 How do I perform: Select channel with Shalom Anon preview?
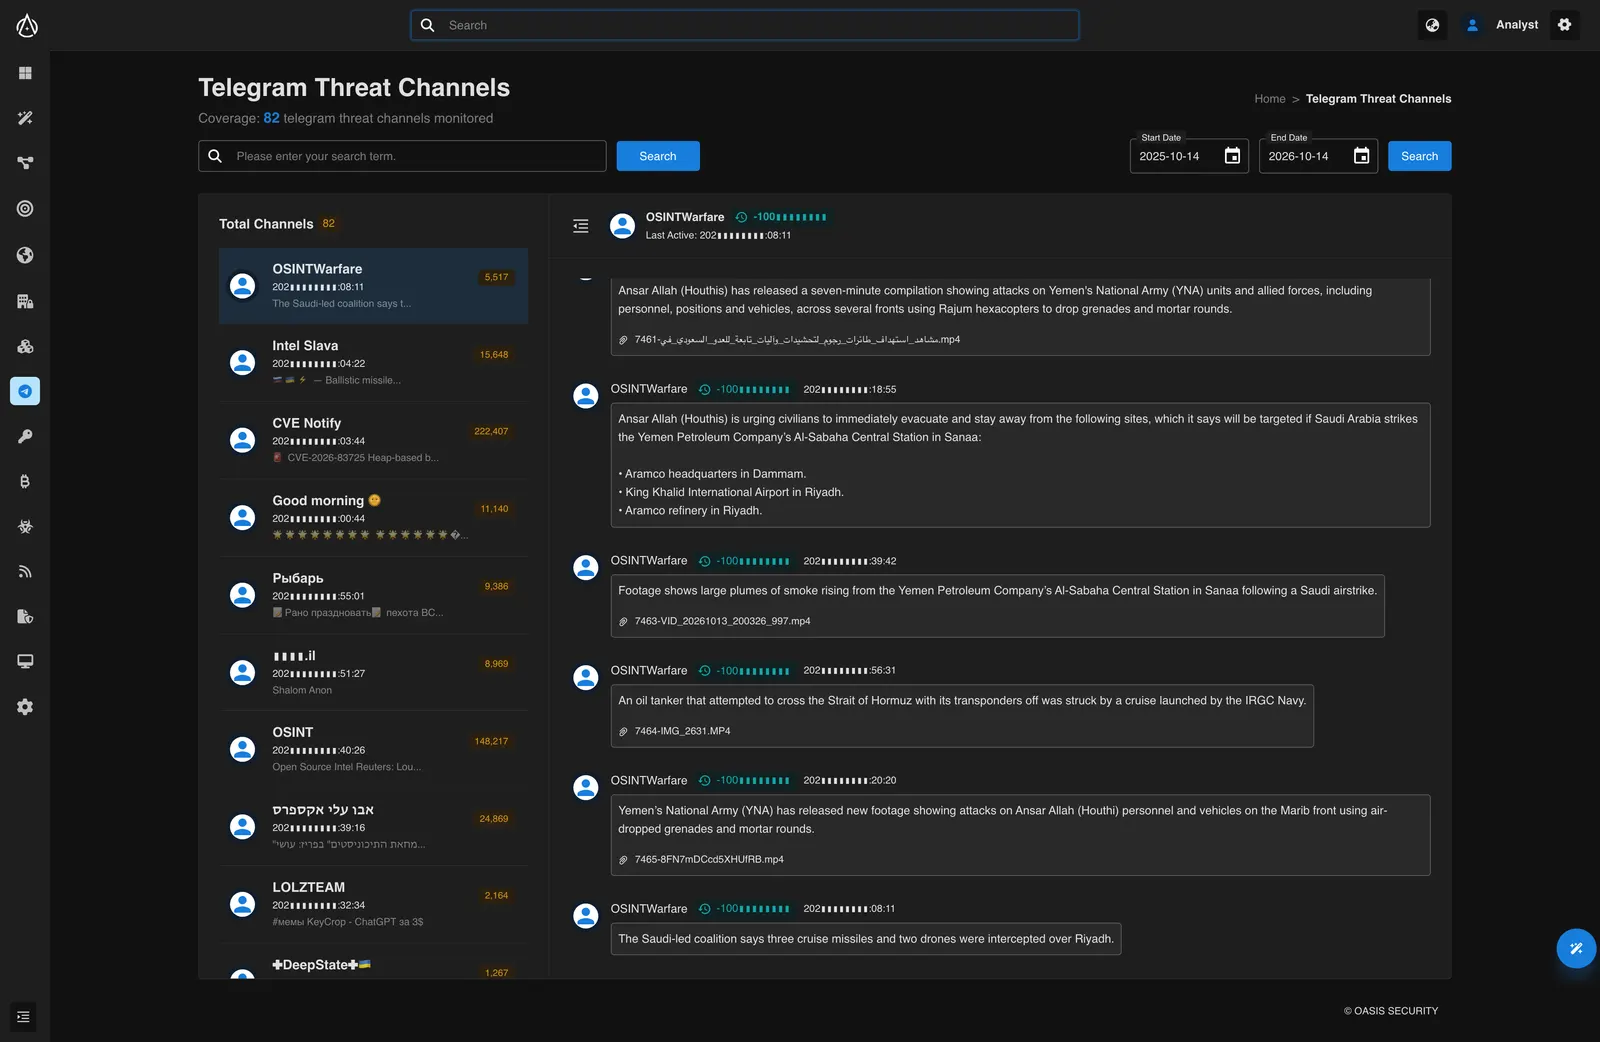pos(373,672)
